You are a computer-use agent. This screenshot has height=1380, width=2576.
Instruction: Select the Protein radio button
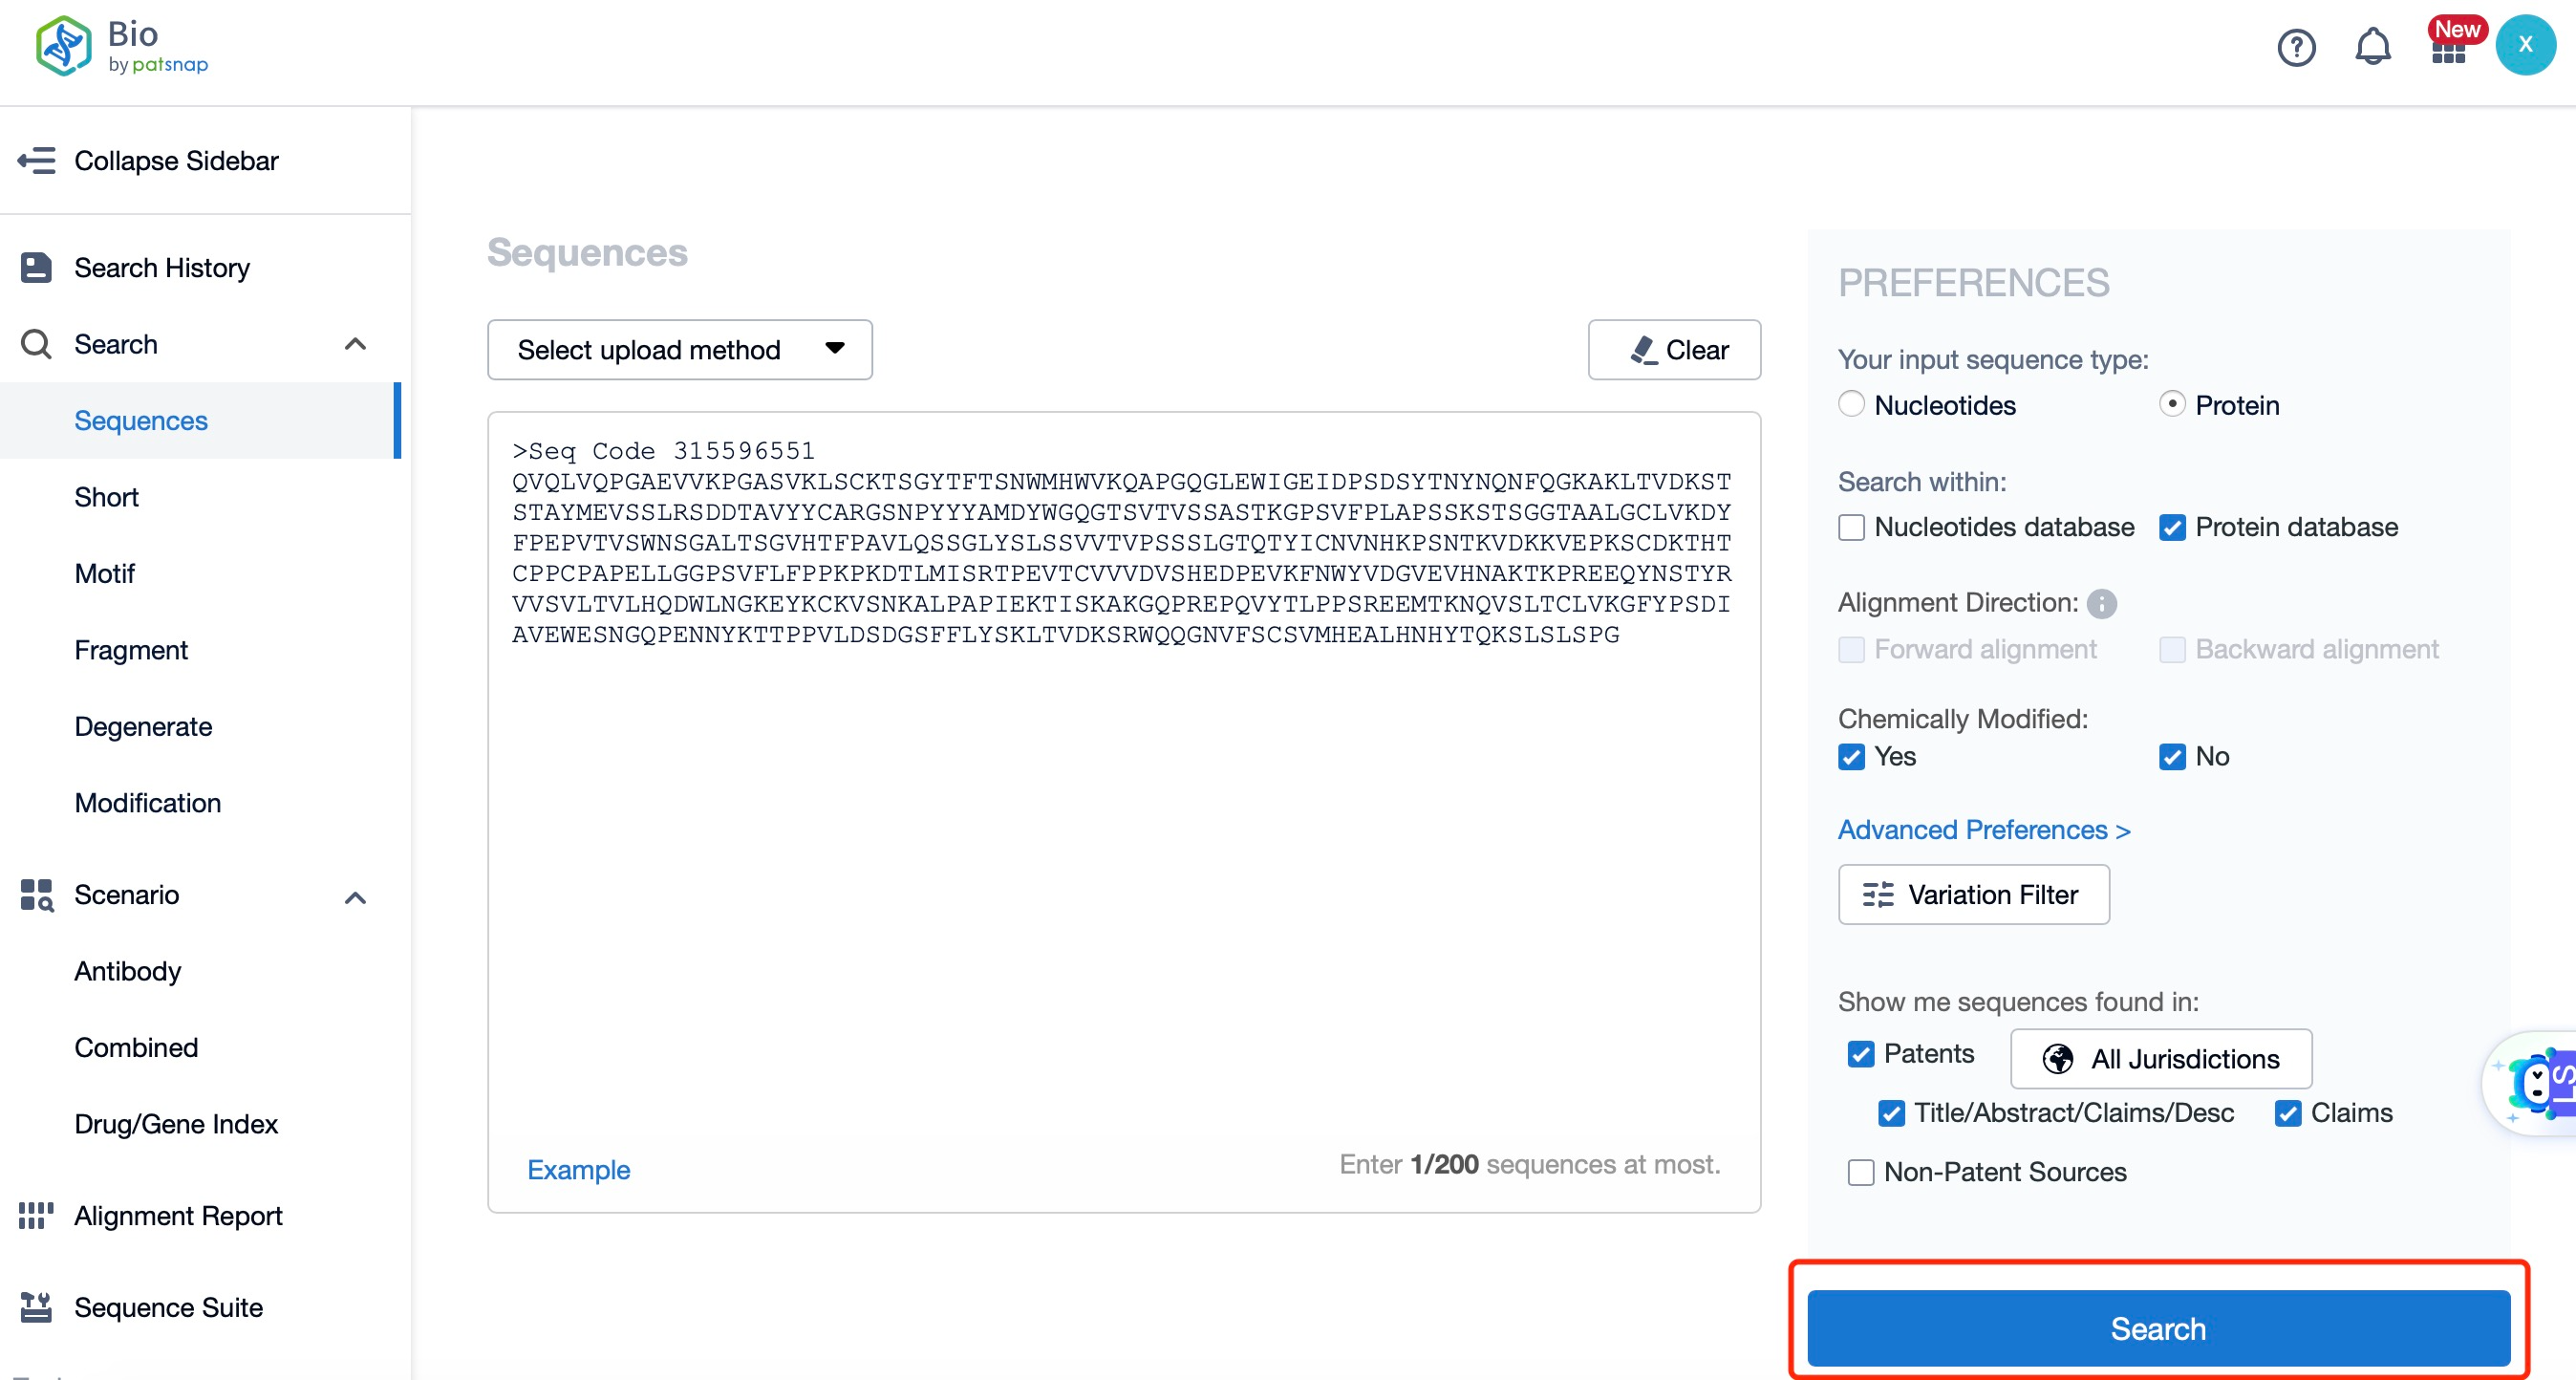pyautogui.click(x=2172, y=404)
